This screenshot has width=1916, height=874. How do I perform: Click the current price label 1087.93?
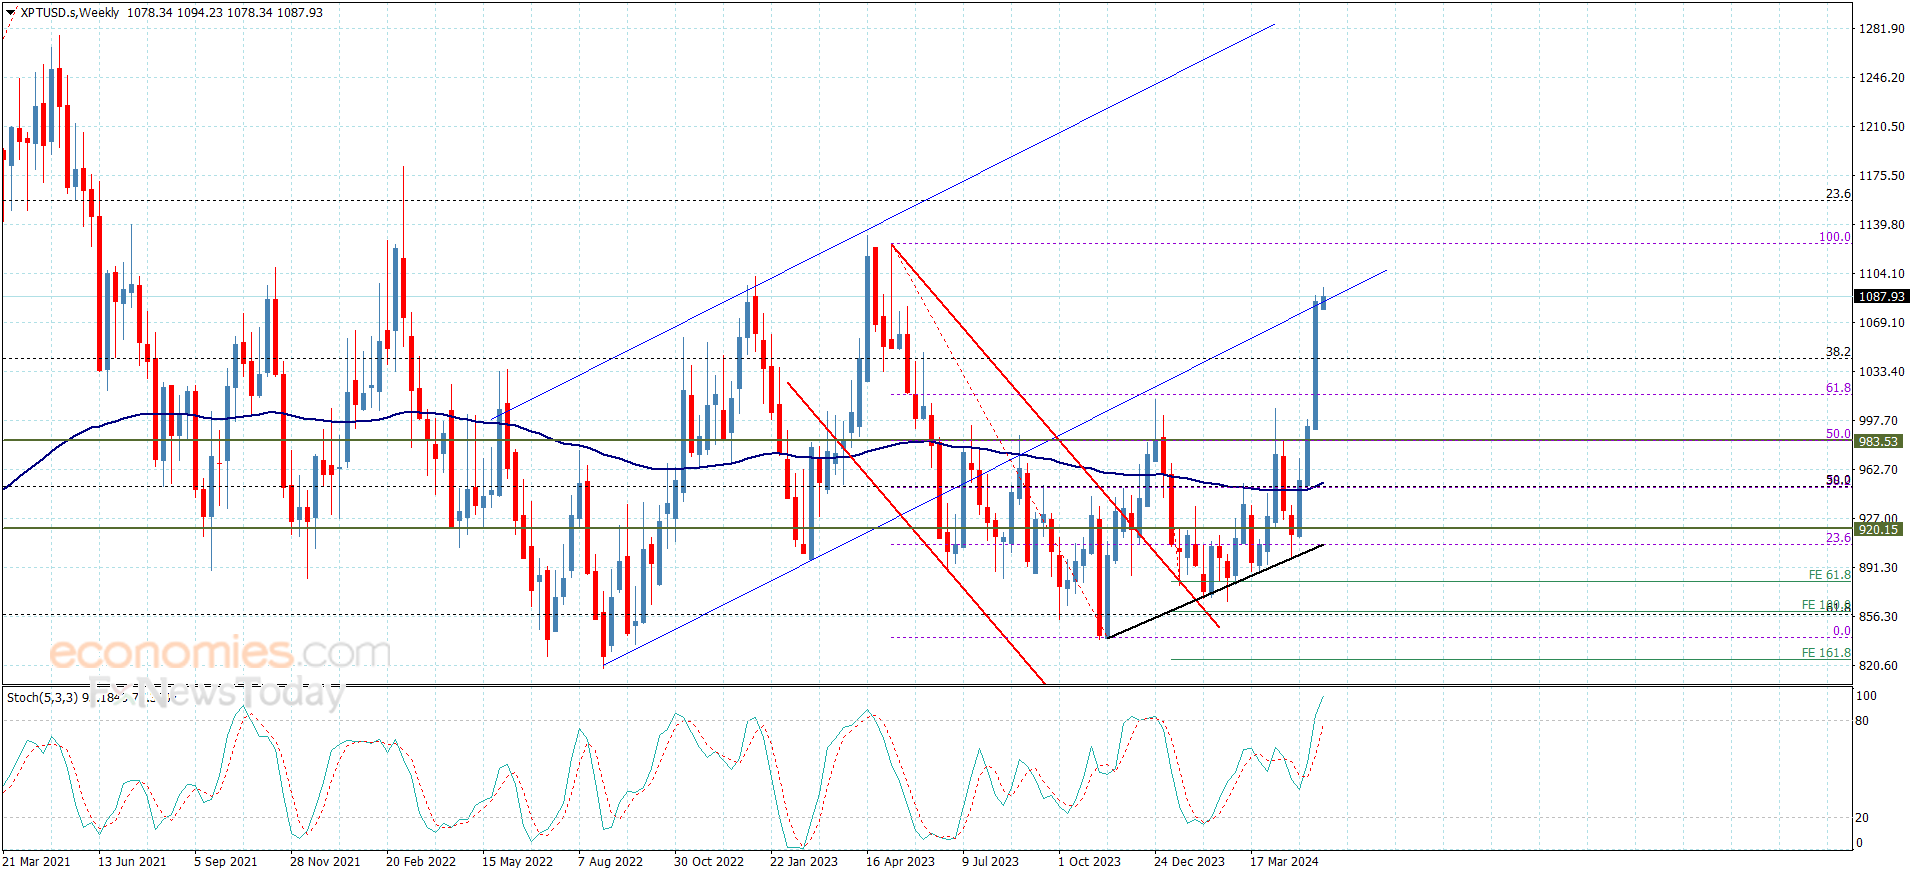click(x=1881, y=297)
